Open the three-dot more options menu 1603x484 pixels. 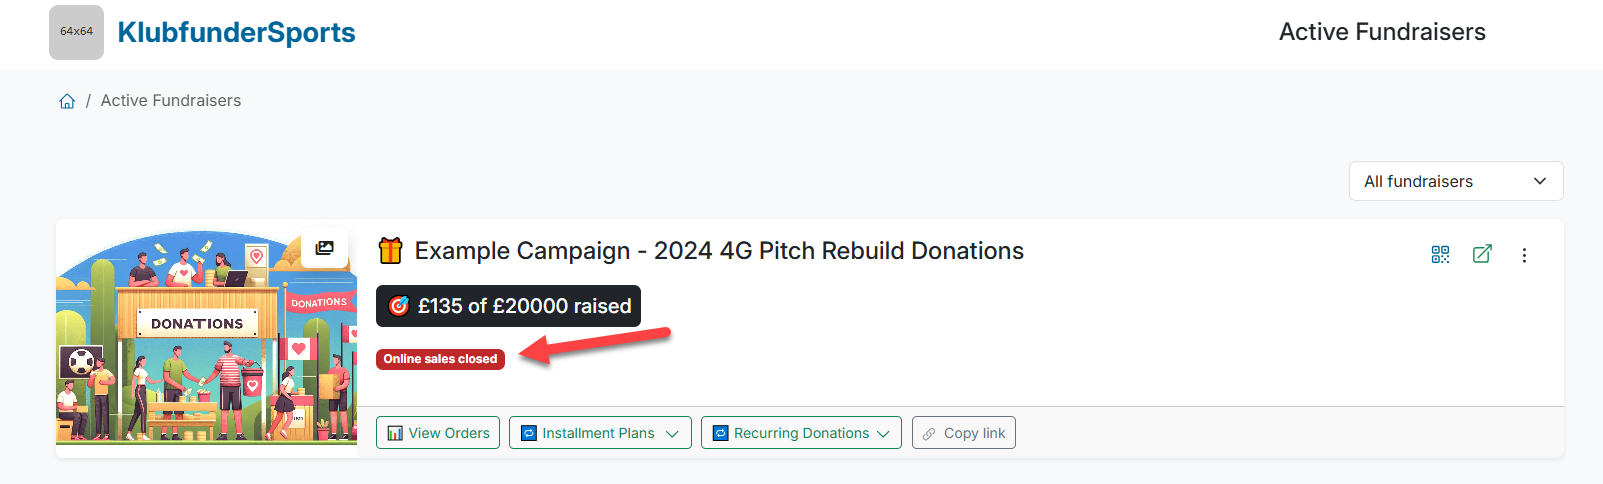pos(1524,255)
